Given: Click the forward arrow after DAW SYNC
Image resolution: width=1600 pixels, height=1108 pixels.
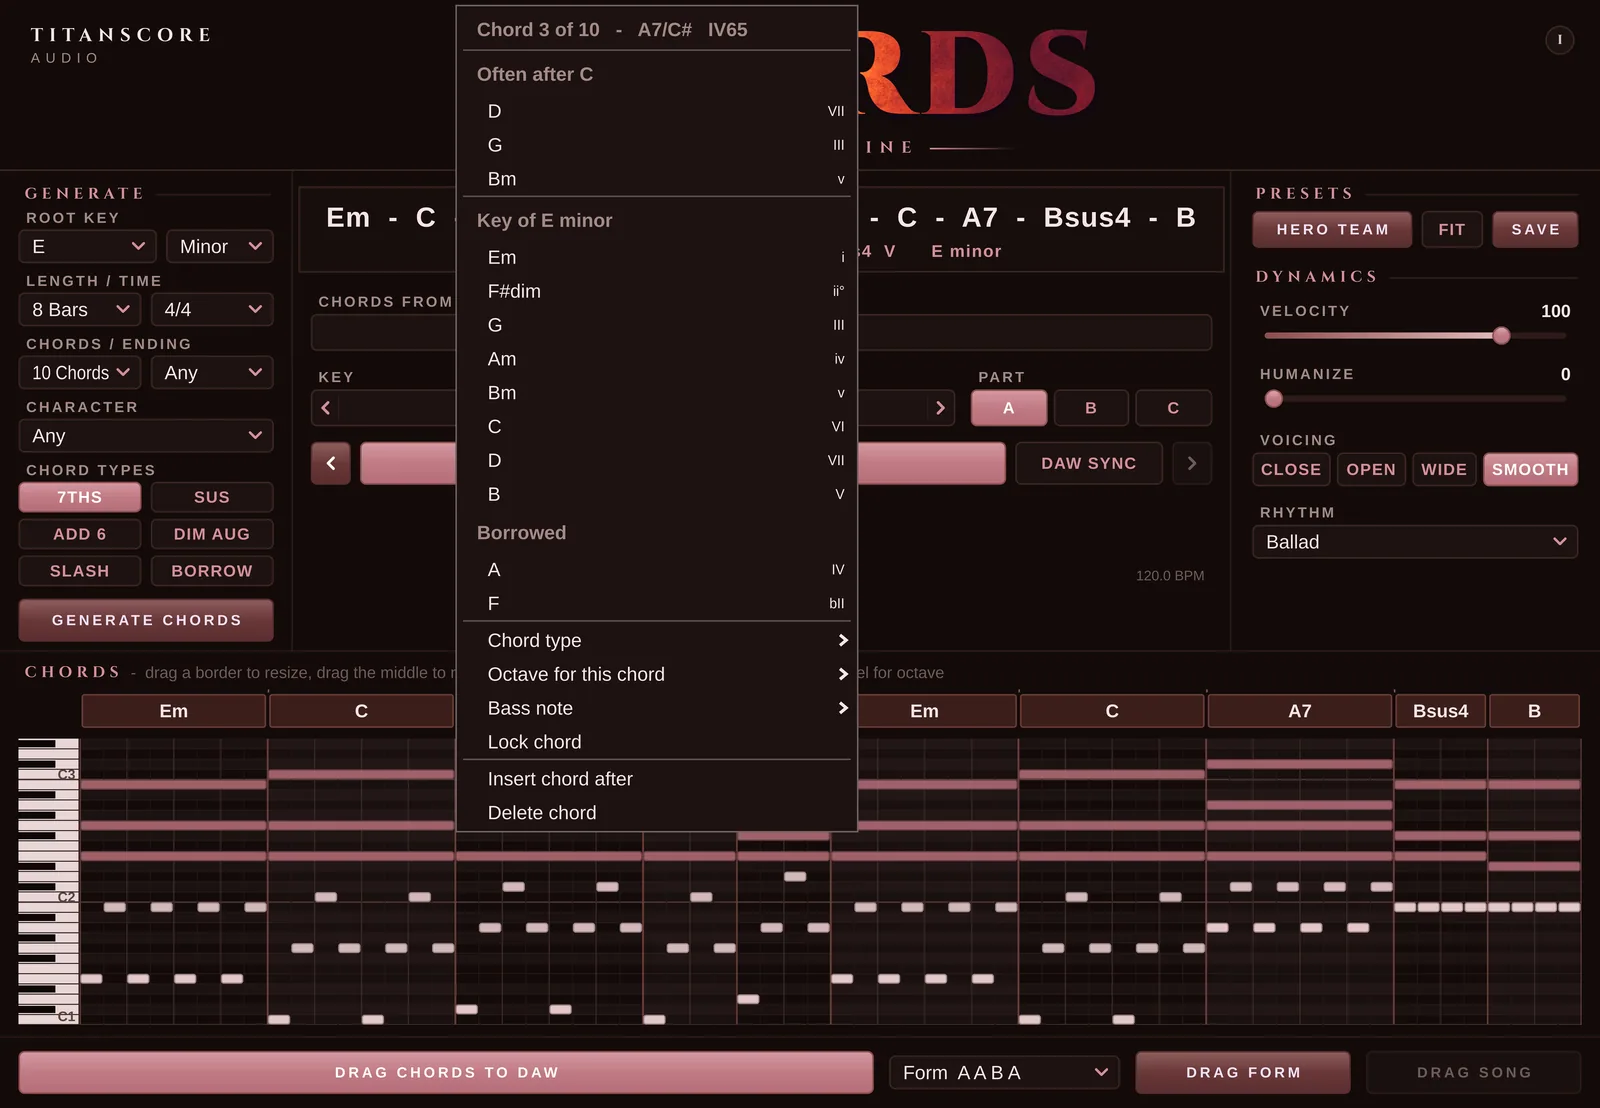Looking at the screenshot, I should tap(1191, 463).
